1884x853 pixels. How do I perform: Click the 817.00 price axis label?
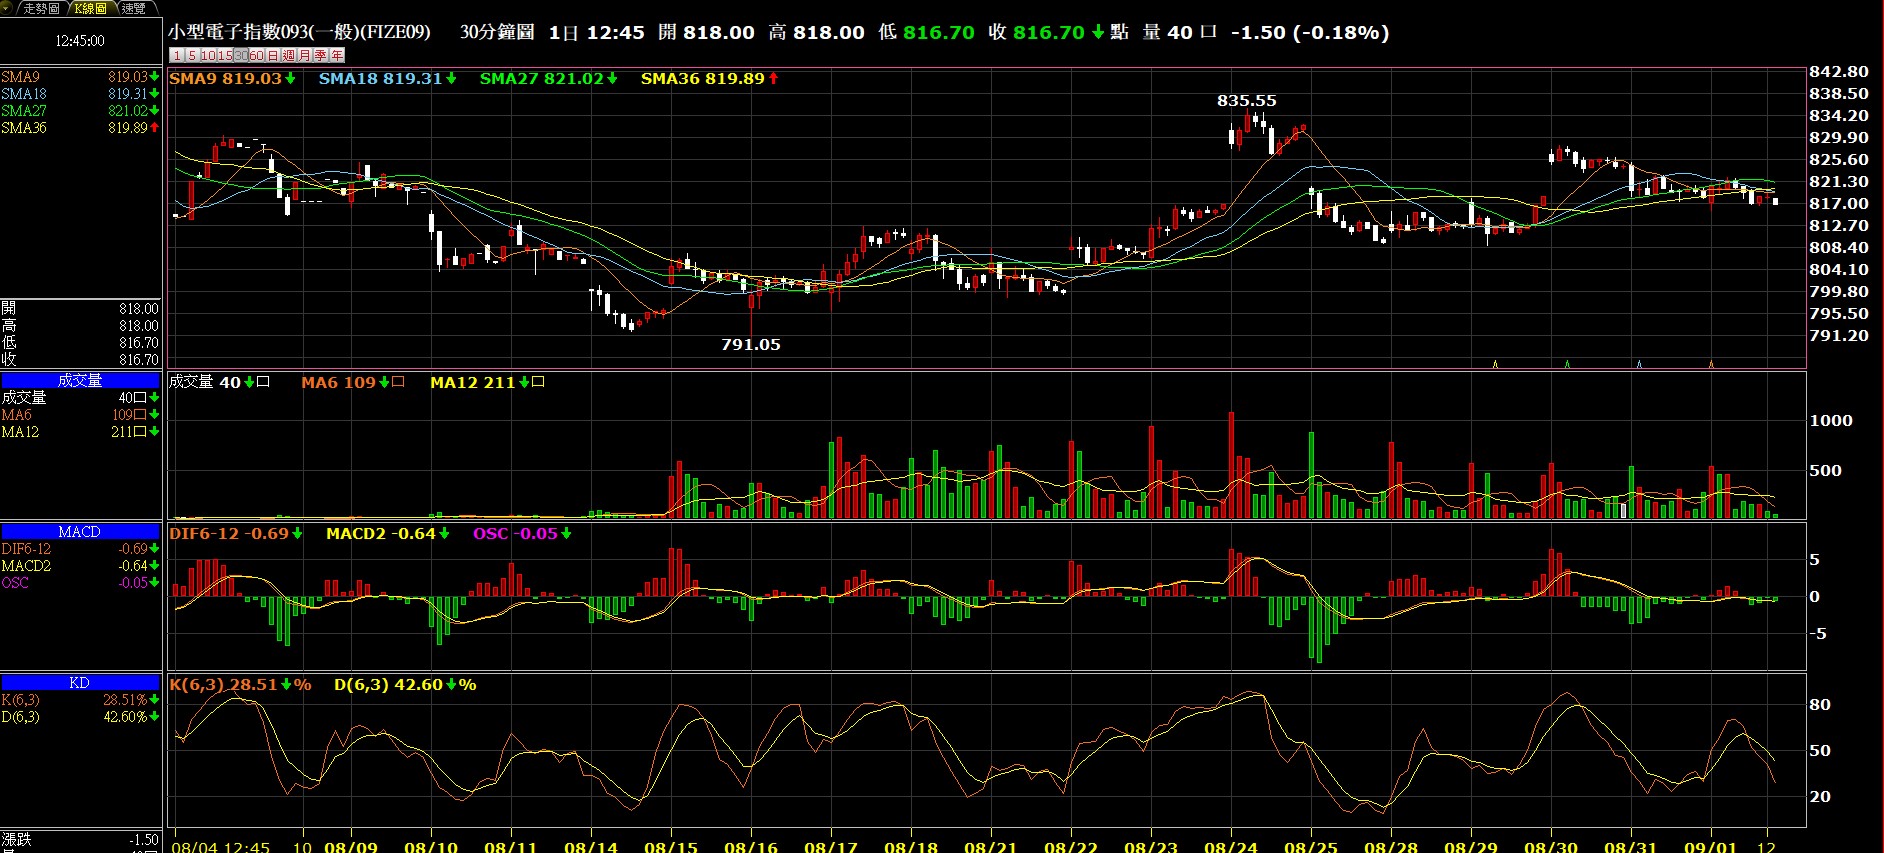click(1839, 204)
